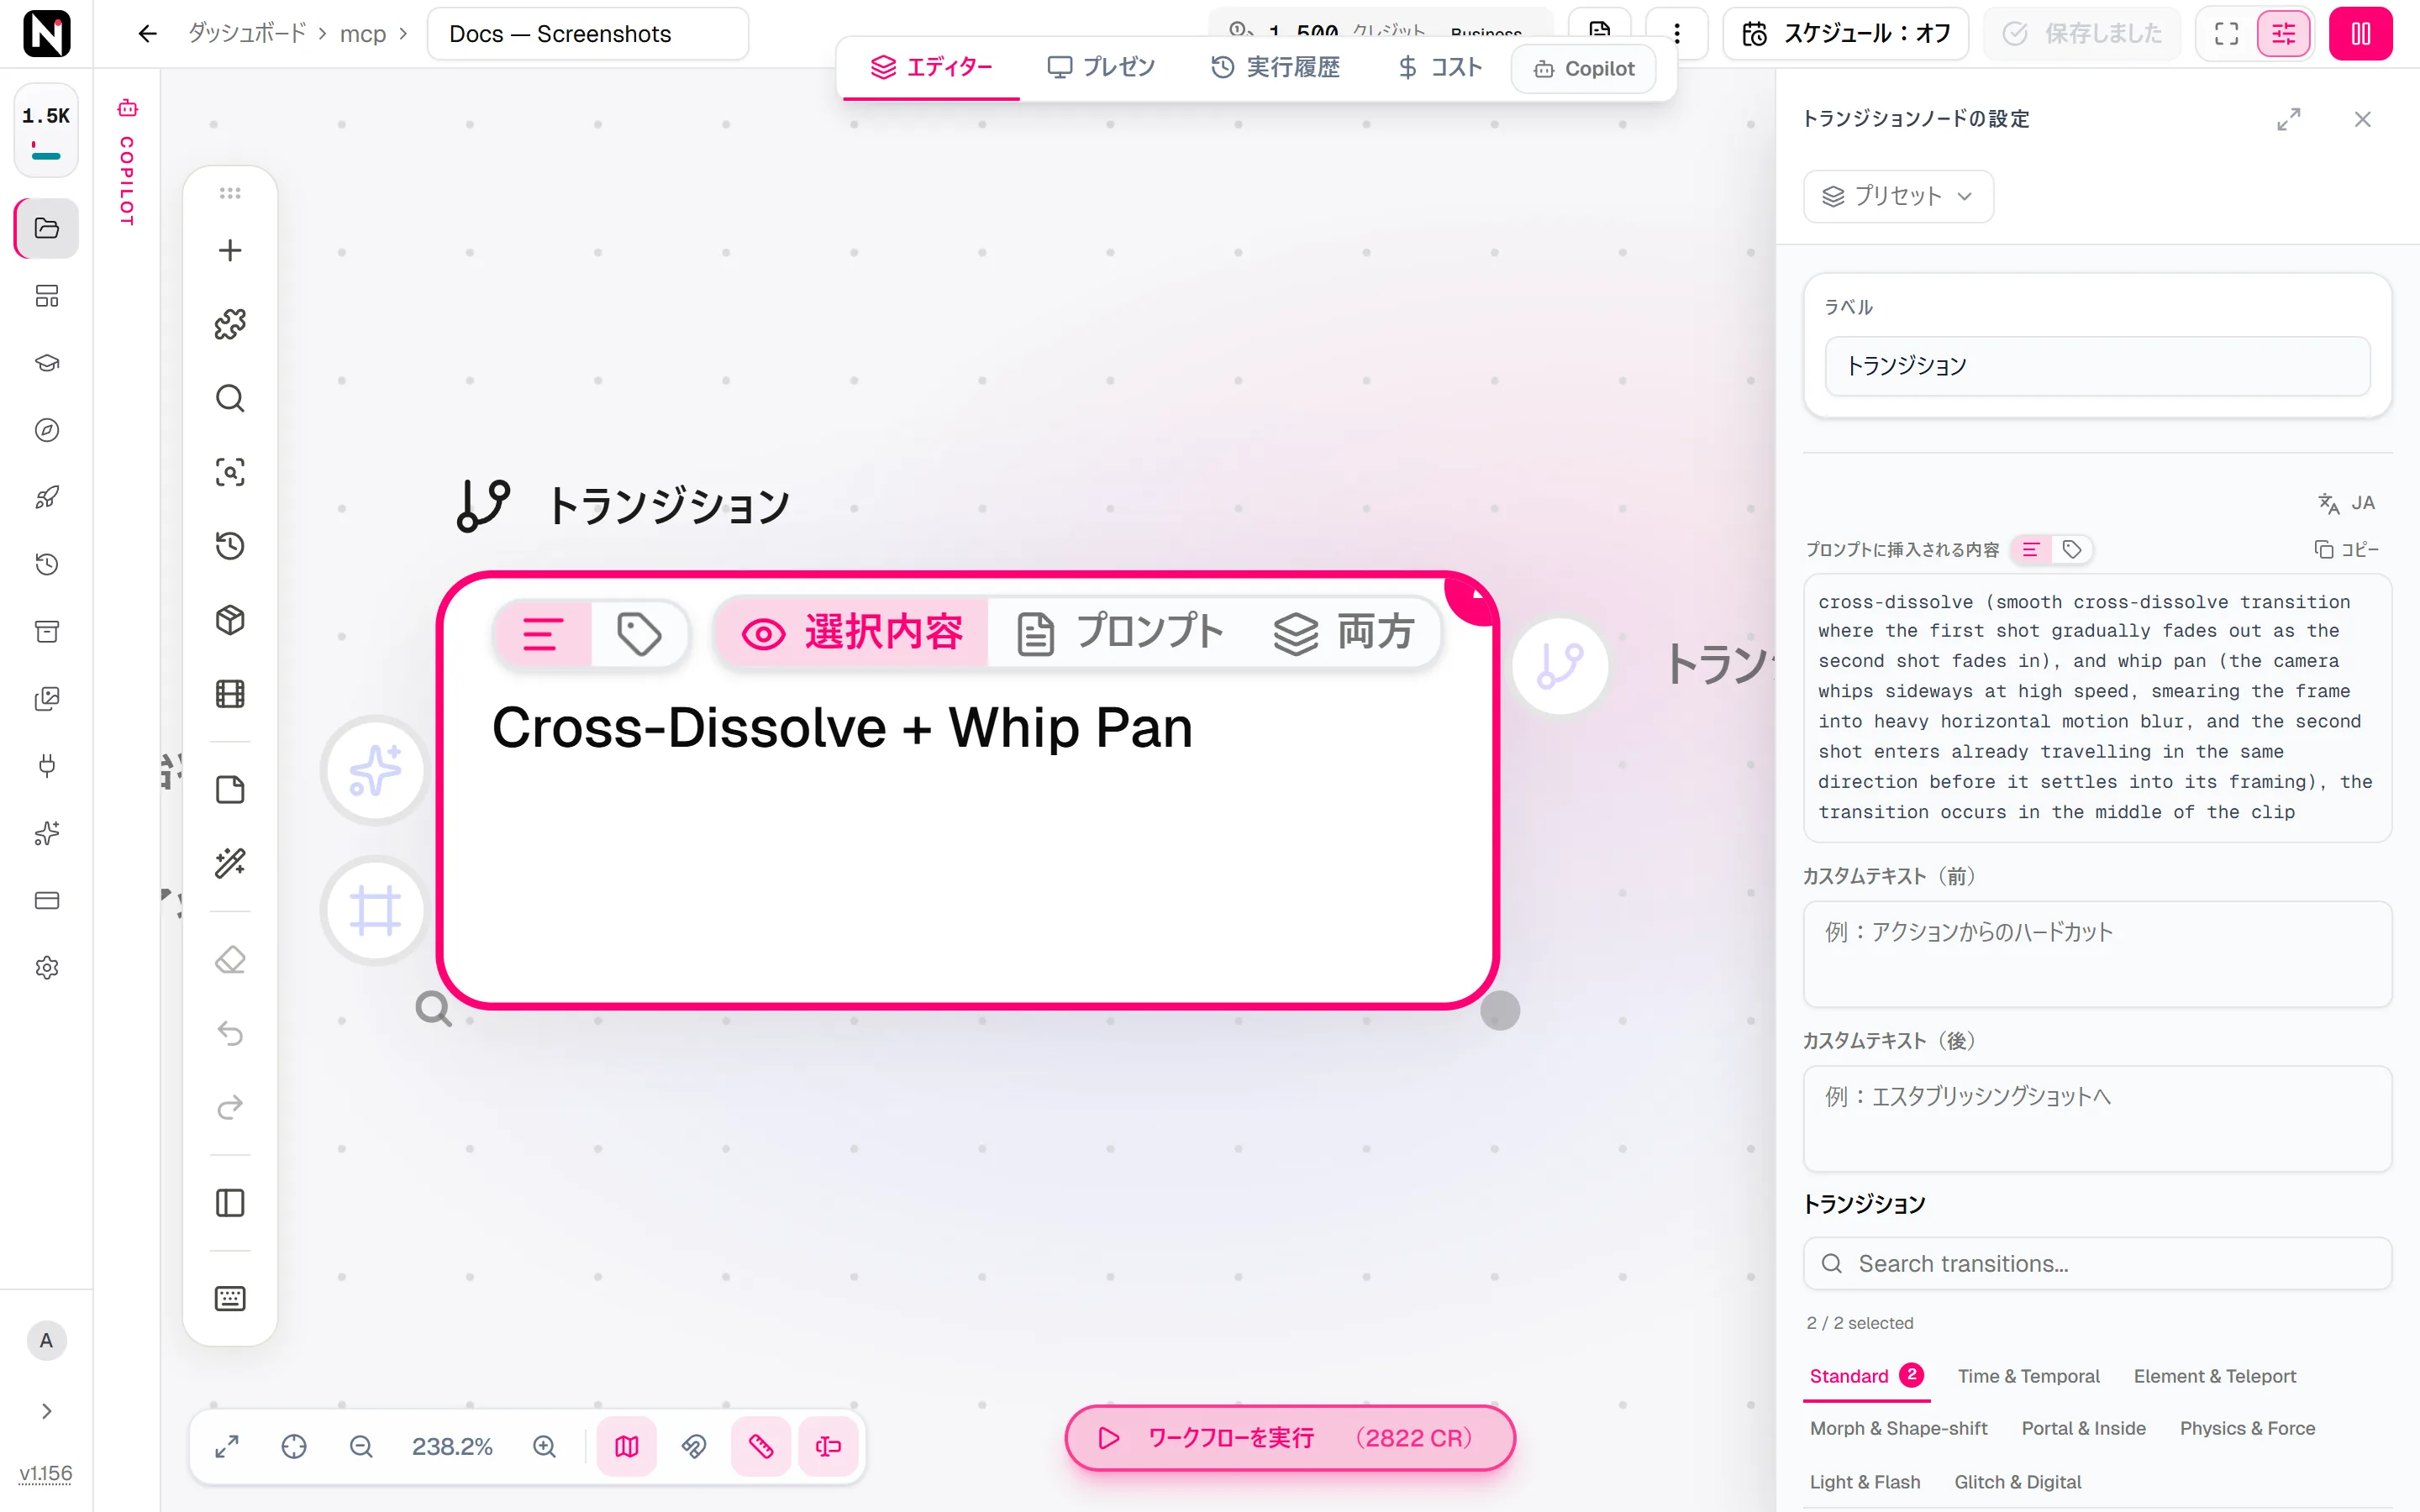Click the frame hashtag button beside node
The image size is (2420, 1512).
coord(376,910)
